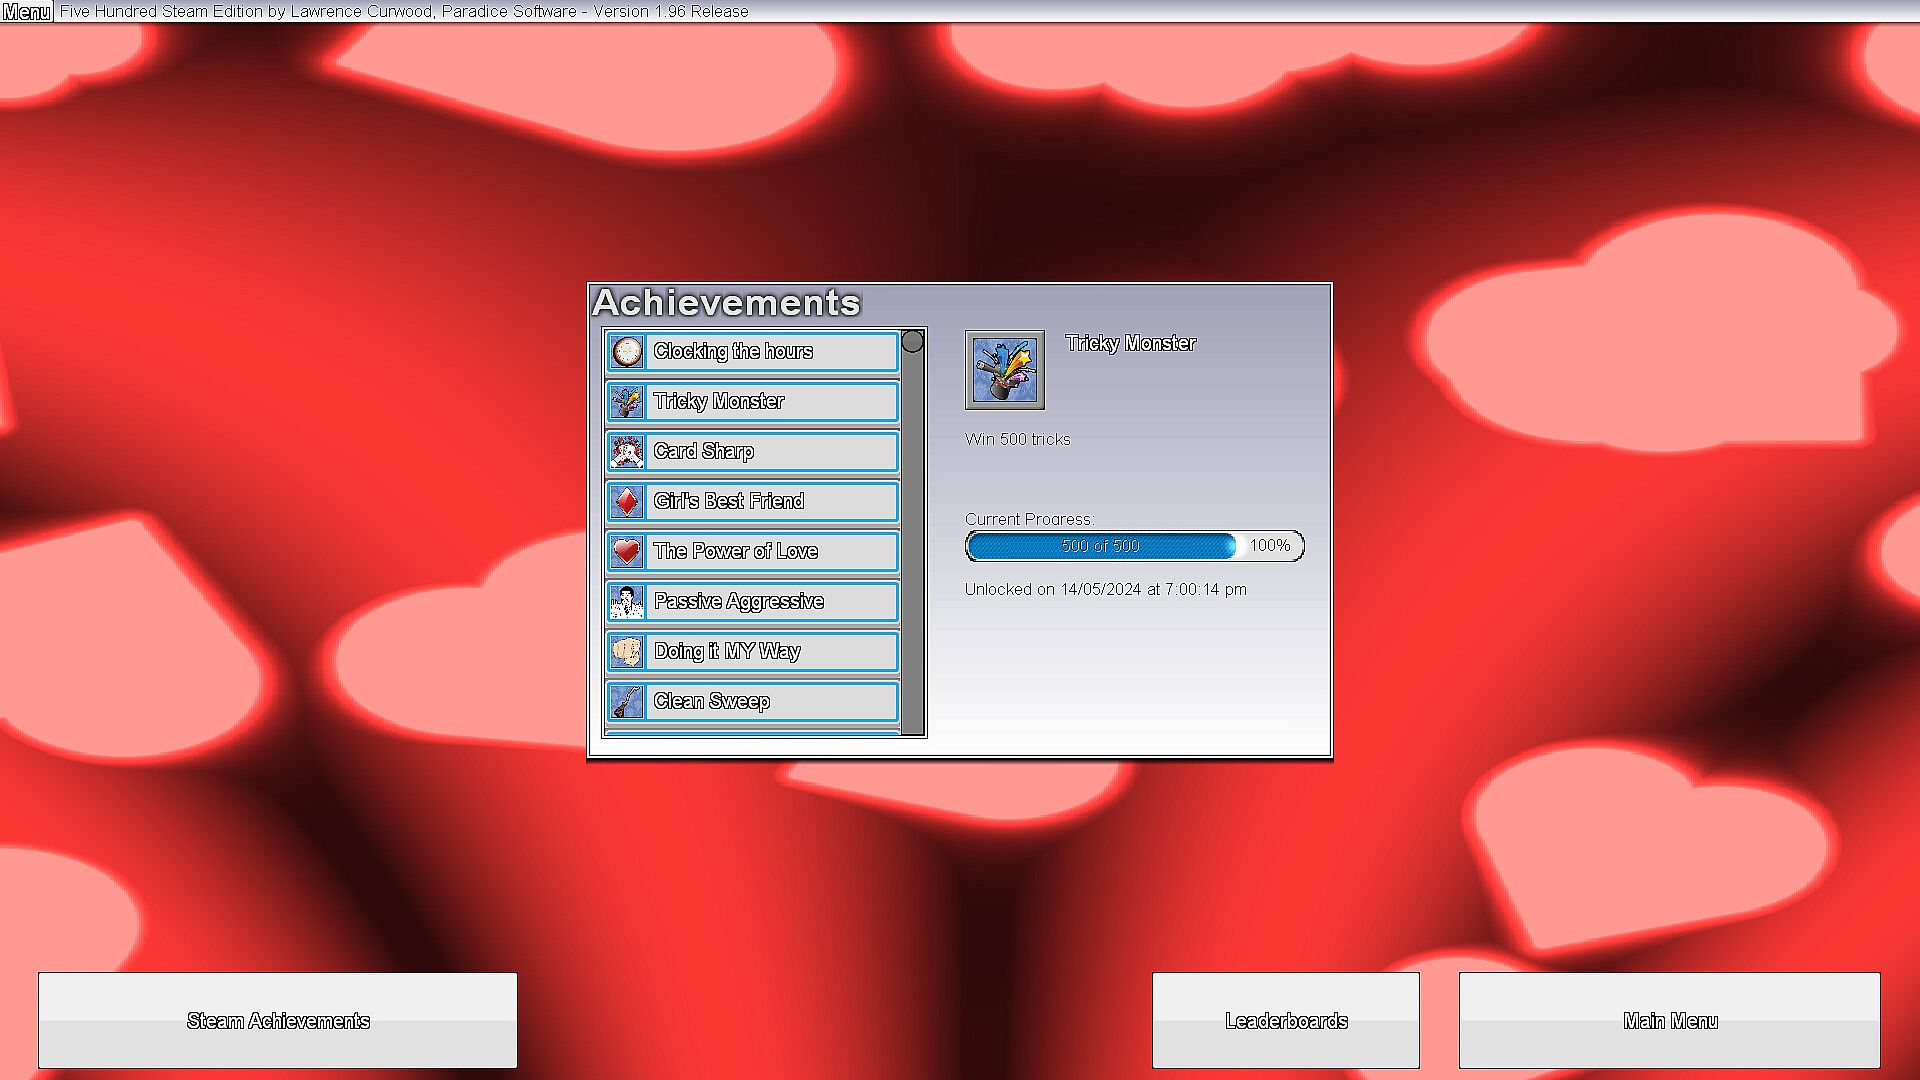The image size is (1920, 1080).
Task: Select the Clocking the hours achievement
Action: click(x=770, y=352)
